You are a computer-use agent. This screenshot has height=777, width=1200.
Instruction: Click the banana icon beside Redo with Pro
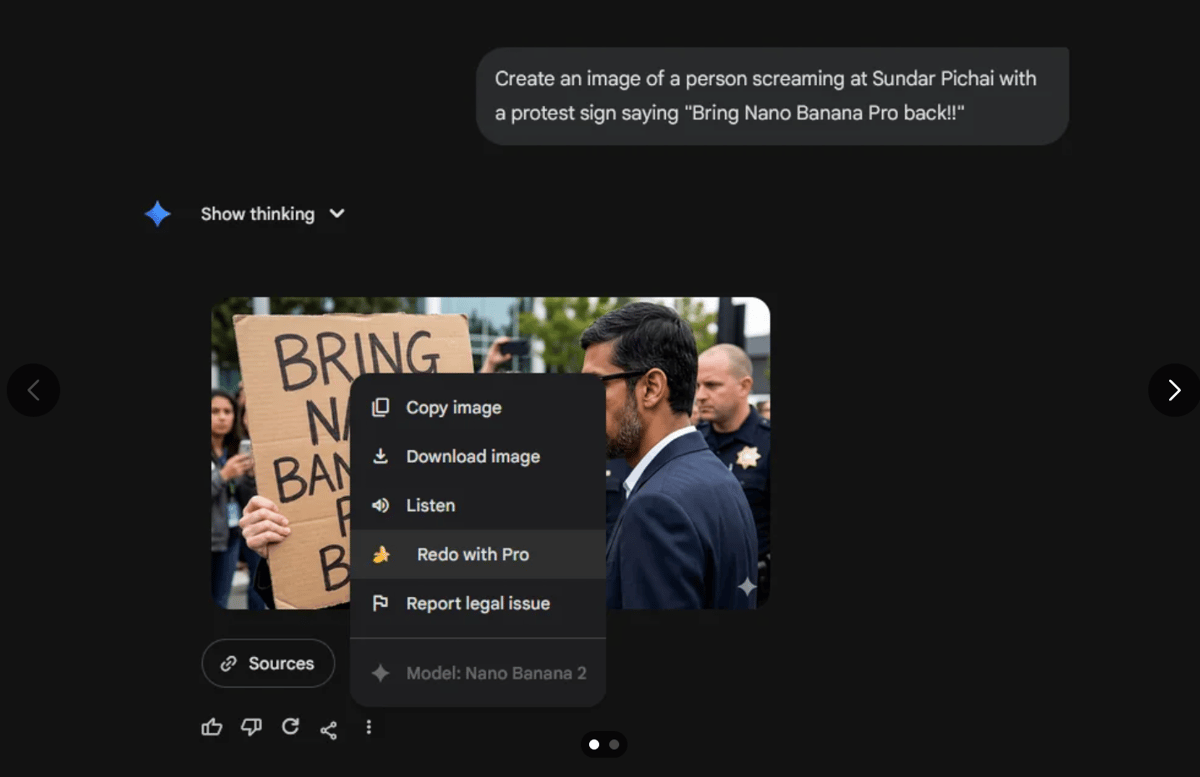point(380,554)
